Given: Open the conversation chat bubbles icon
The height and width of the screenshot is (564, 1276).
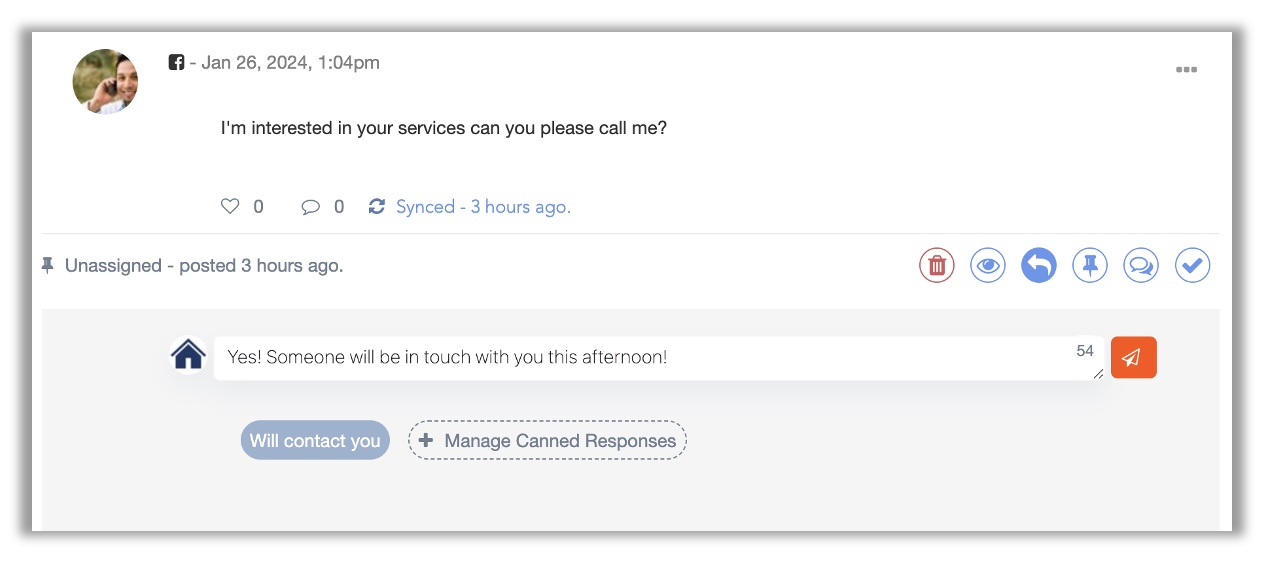Looking at the screenshot, I should [1141, 266].
